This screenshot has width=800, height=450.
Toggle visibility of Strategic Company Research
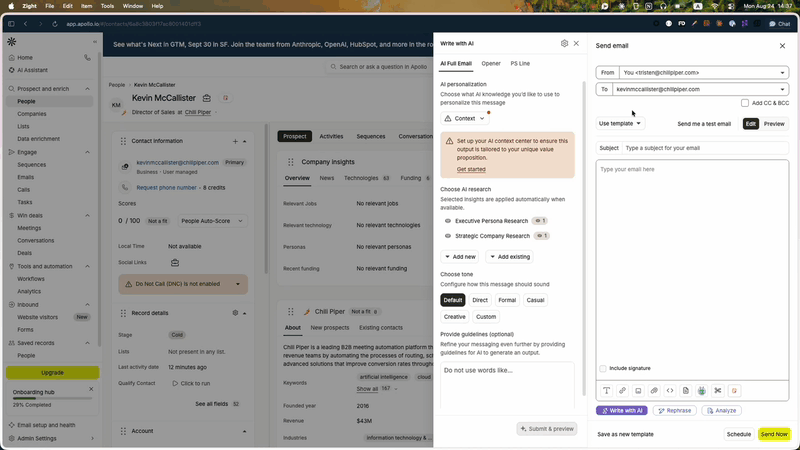[448, 236]
